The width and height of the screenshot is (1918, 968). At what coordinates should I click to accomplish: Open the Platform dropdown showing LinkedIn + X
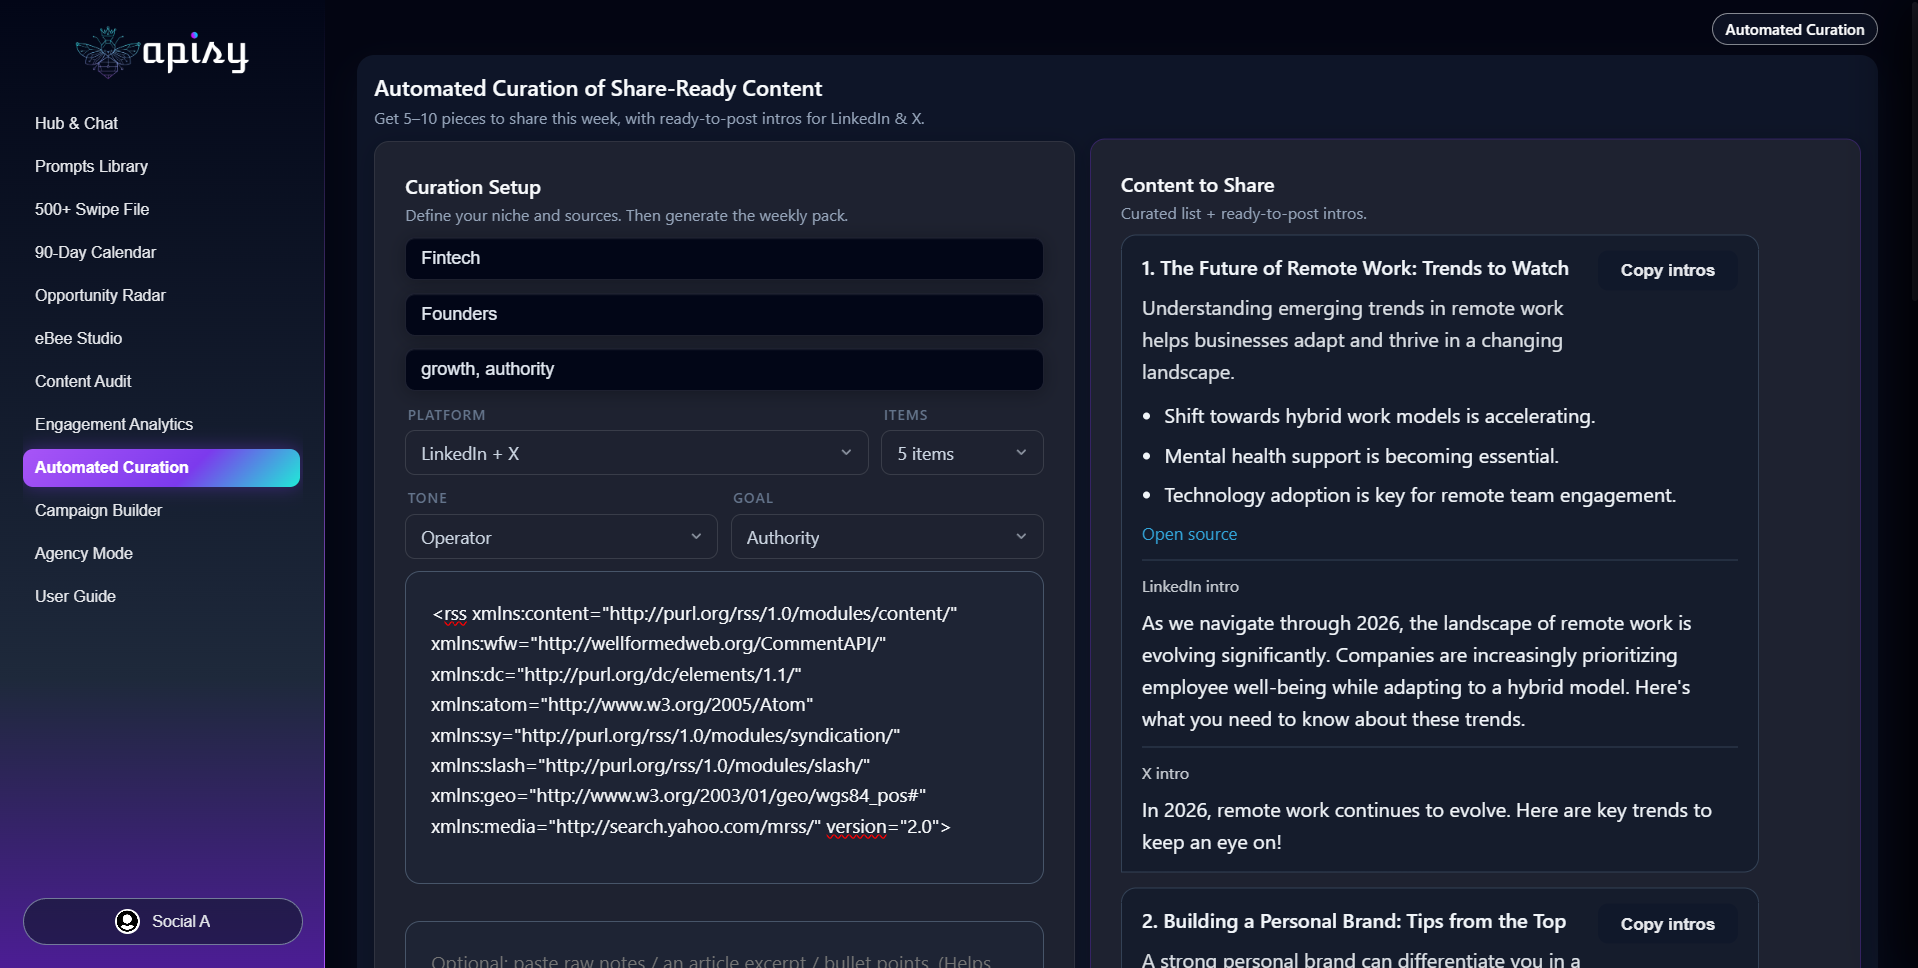click(x=637, y=453)
